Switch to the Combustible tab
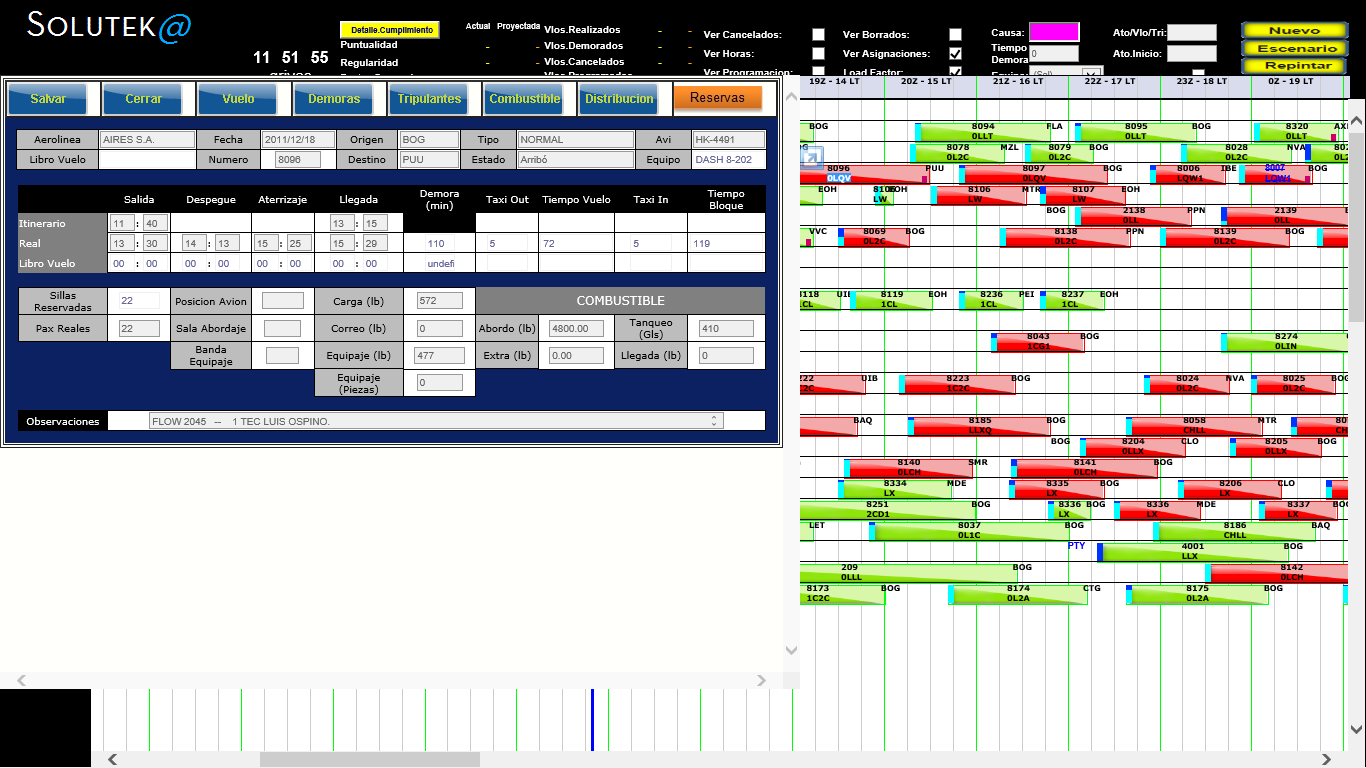The width and height of the screenshot is (1366, 768). [x=524, y=99]
